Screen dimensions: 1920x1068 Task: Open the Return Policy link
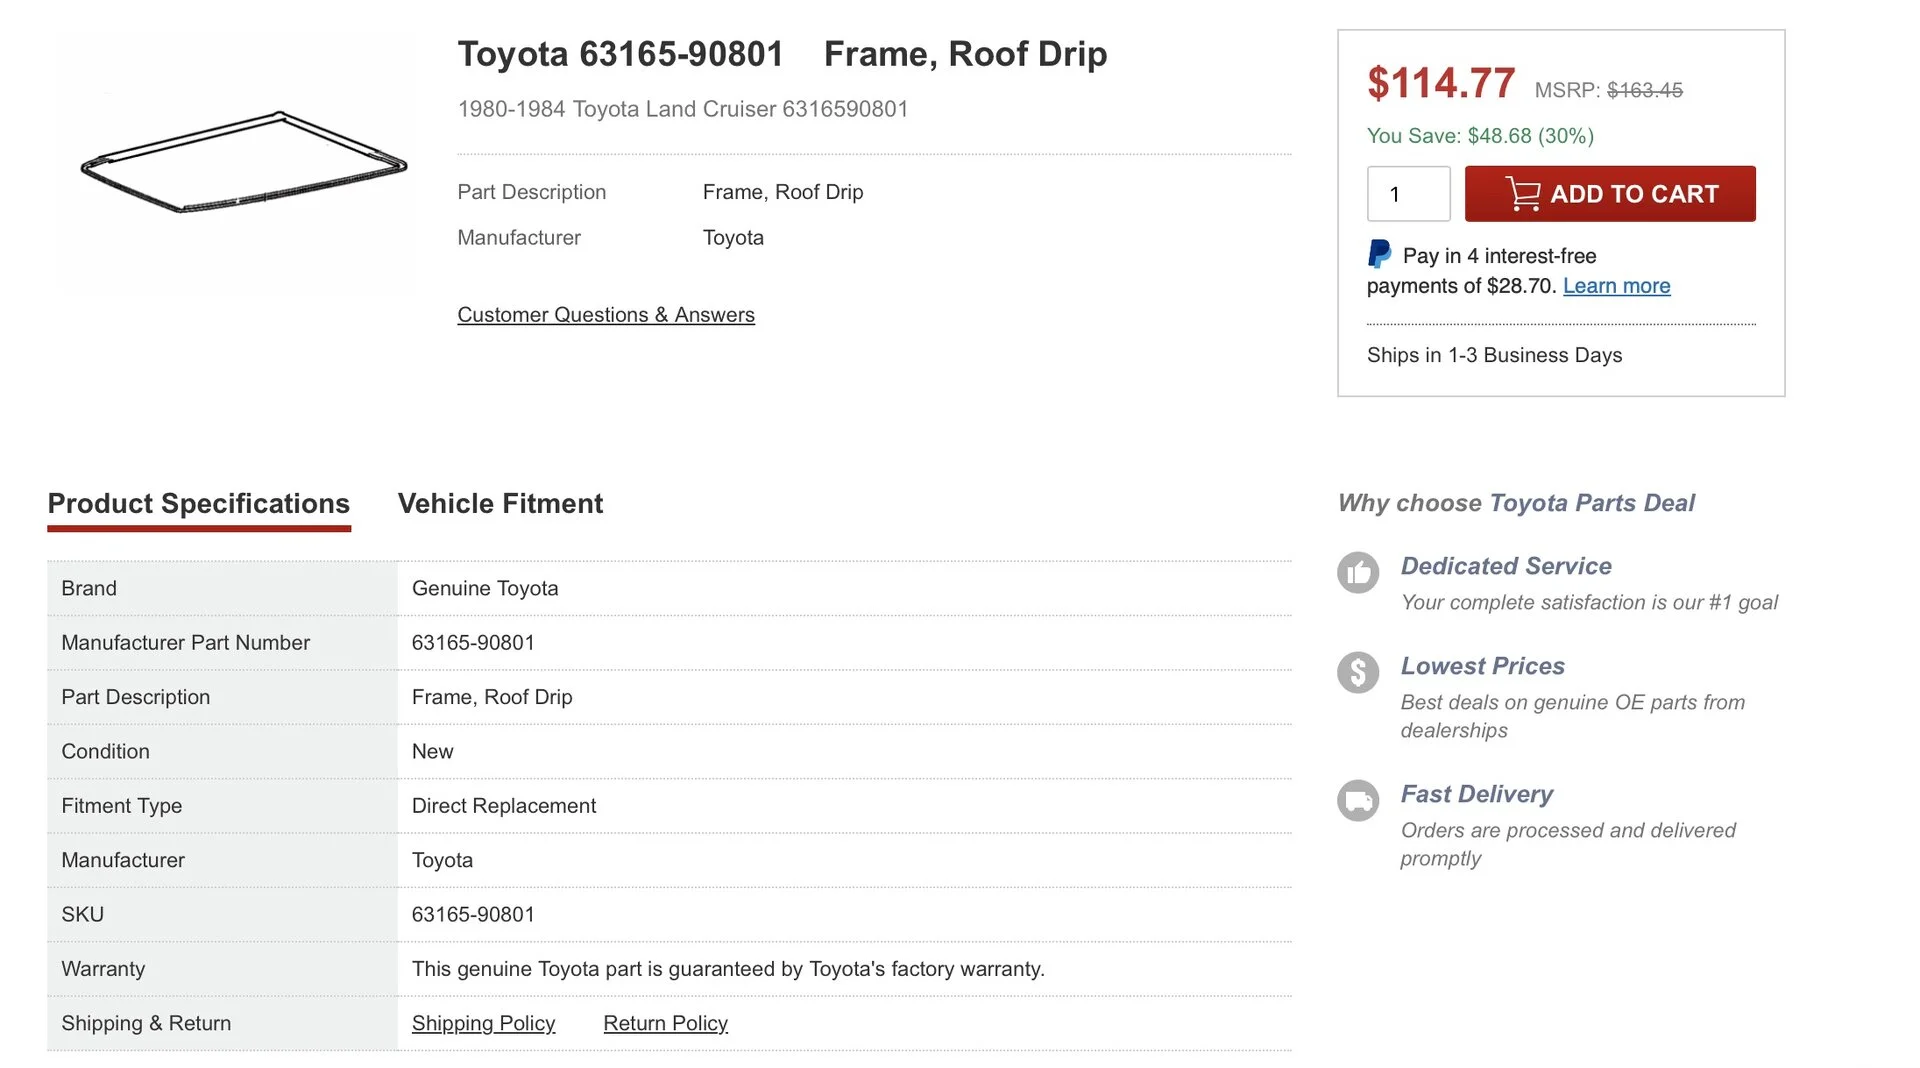[x=665, y=1024]
